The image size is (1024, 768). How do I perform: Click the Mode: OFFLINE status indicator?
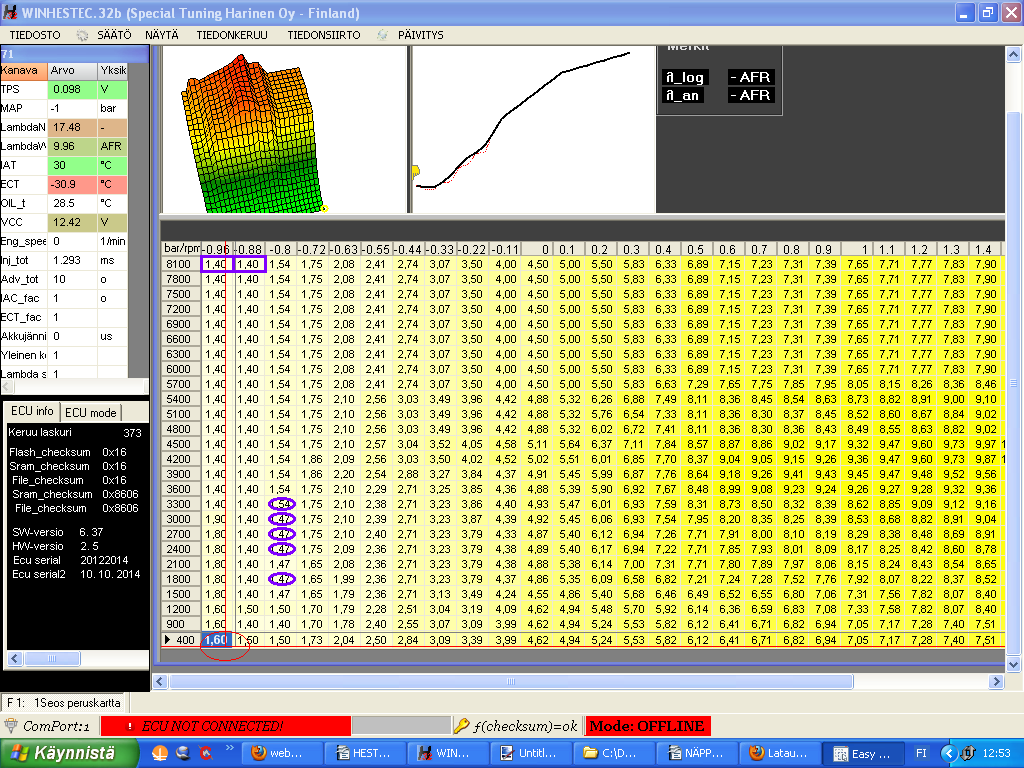point(647,726)
